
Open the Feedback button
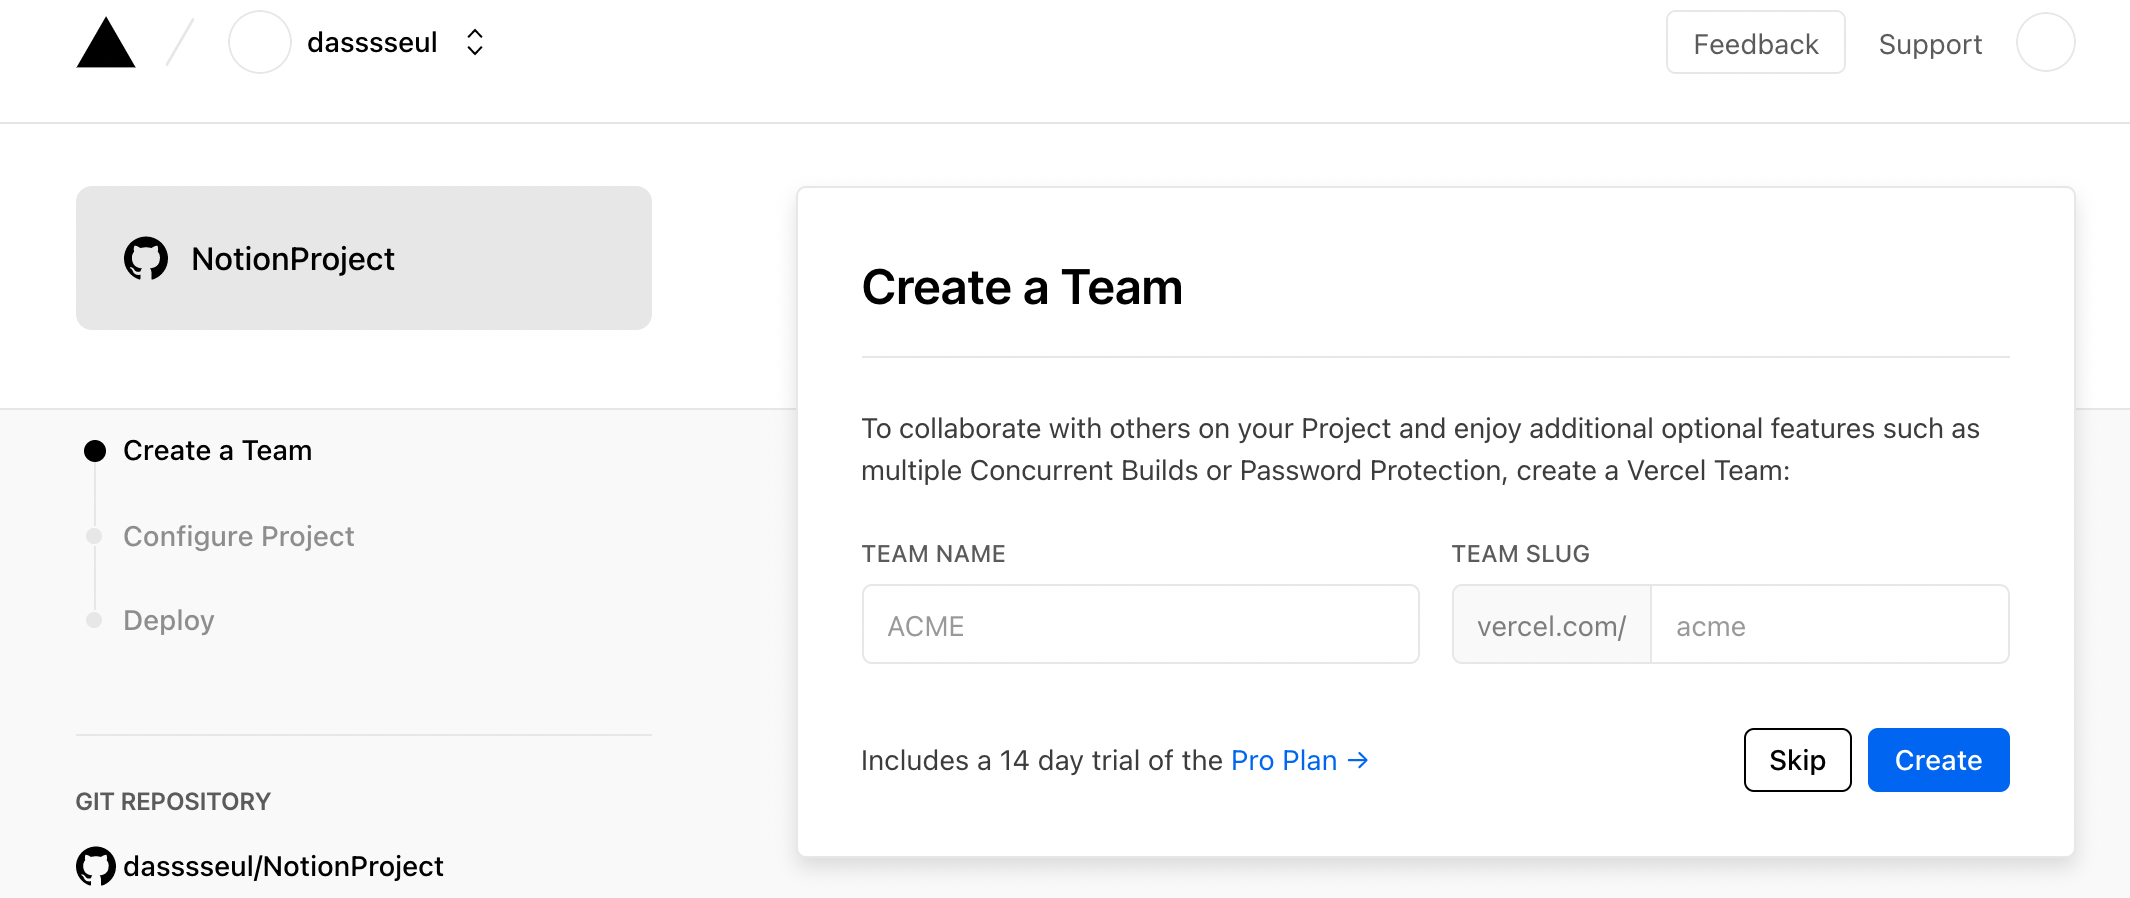pyautogui.click(x=1755, y=43)
